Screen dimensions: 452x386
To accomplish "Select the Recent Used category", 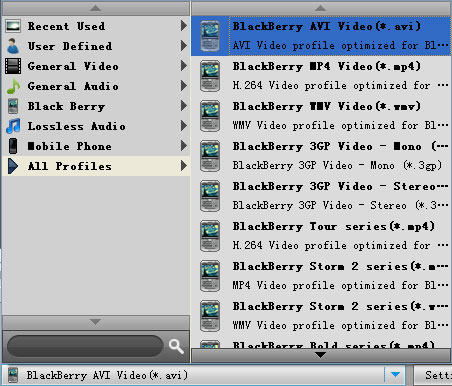I will tap(96, 26).
